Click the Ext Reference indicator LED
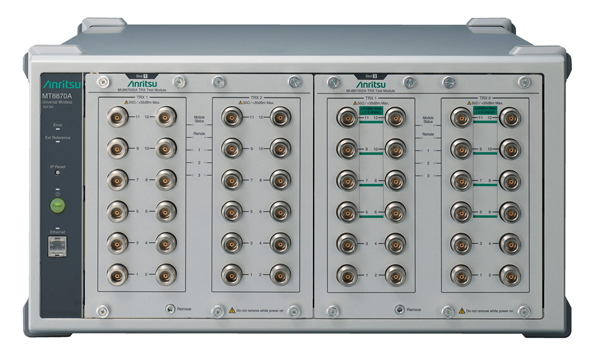This screenshot has height=363, width=599. [x=58, y=142]
